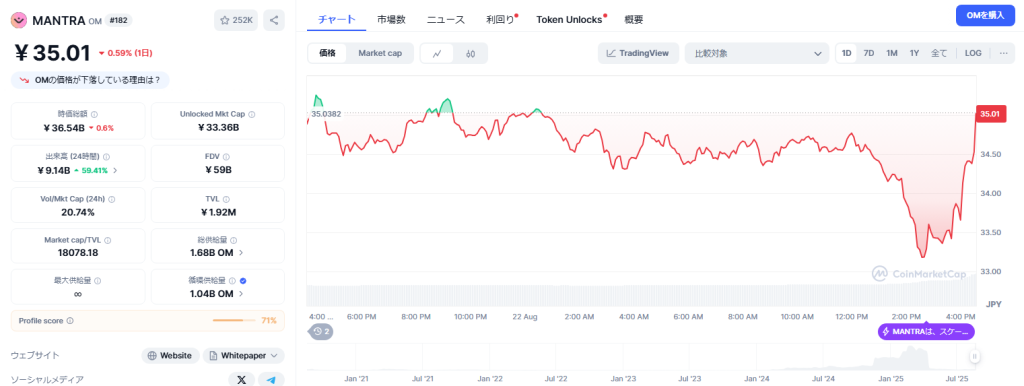Viewport: 1024px width, 386px height.
Task: Click the Profile score 71% bar
Action: click(x=234, y=321)
